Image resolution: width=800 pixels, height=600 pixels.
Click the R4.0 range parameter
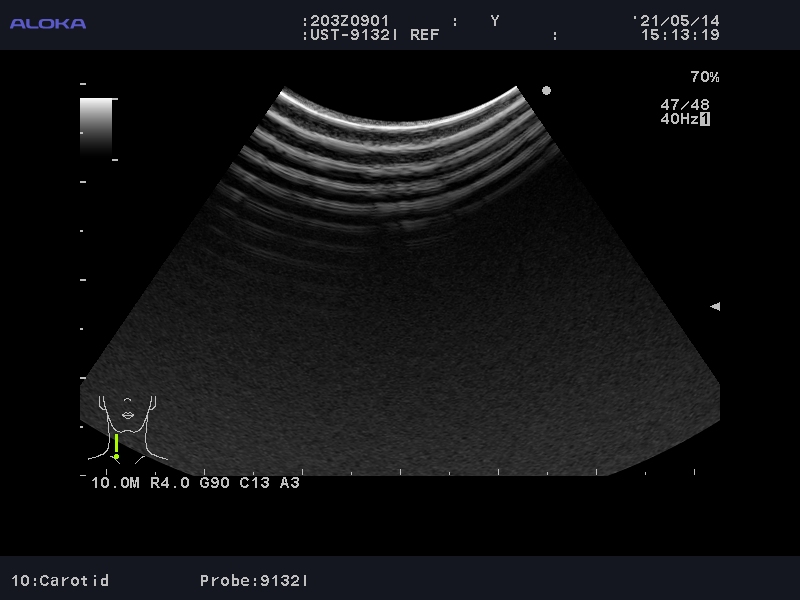pos(169,483)
